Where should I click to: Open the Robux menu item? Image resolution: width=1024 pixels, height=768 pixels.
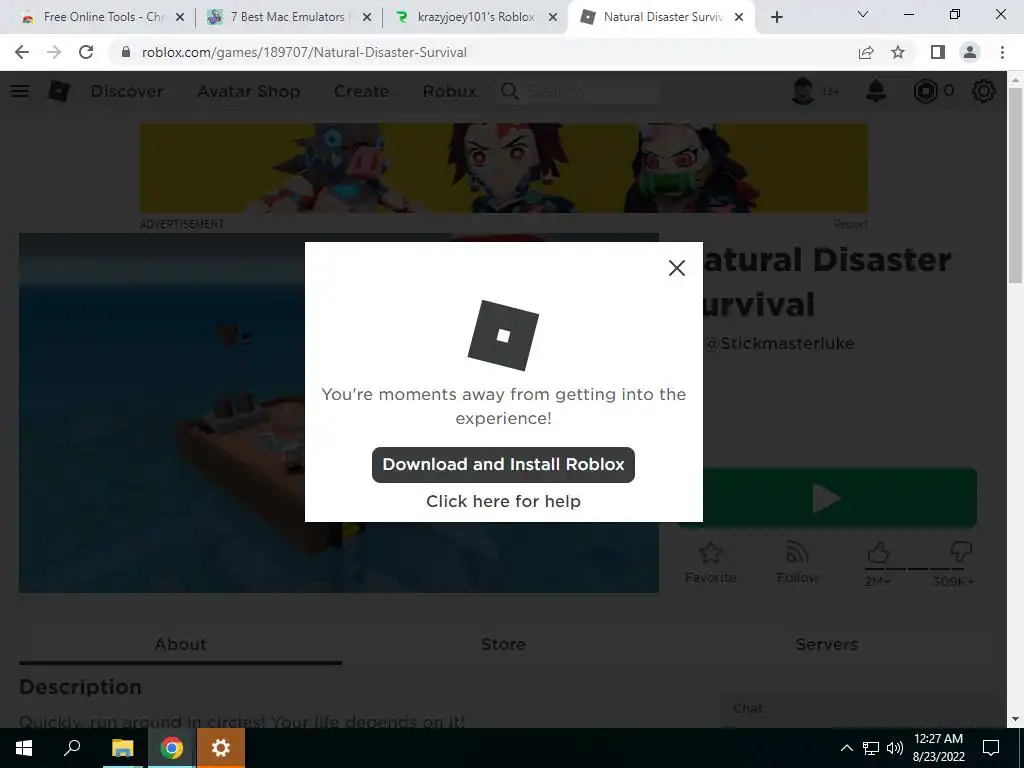click(449, 91)
